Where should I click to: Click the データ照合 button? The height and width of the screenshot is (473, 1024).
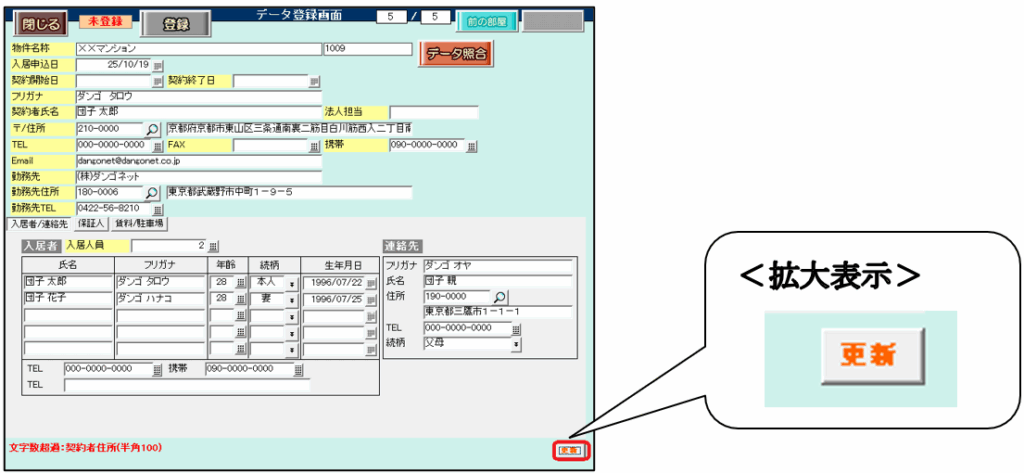coord(457,55)
